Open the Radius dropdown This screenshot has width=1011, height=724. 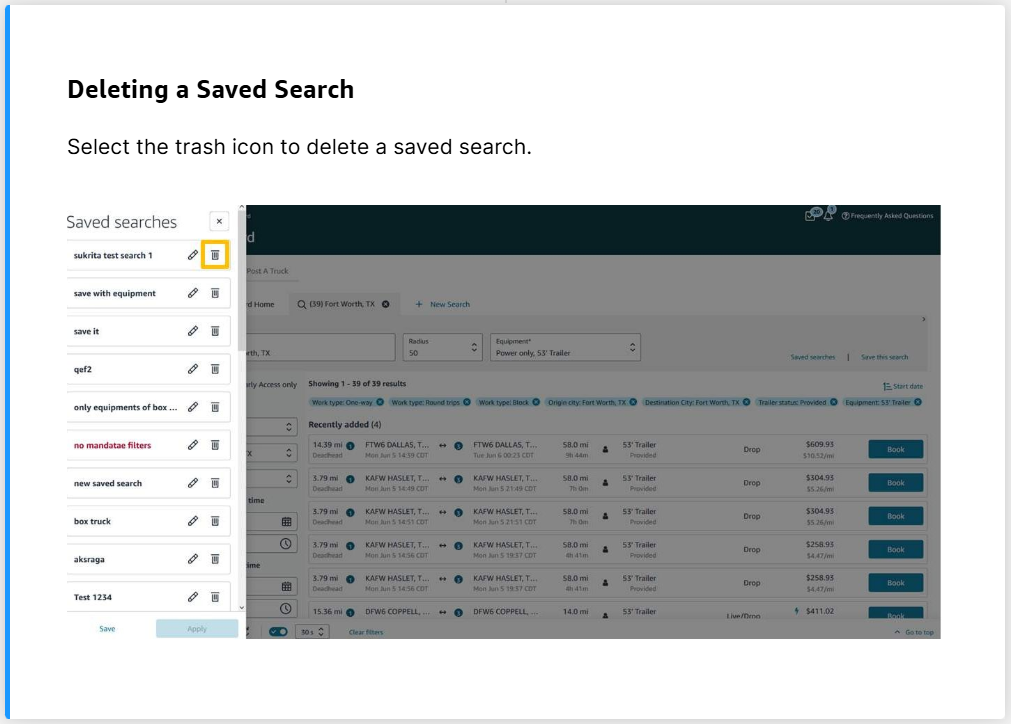[441, 347]
